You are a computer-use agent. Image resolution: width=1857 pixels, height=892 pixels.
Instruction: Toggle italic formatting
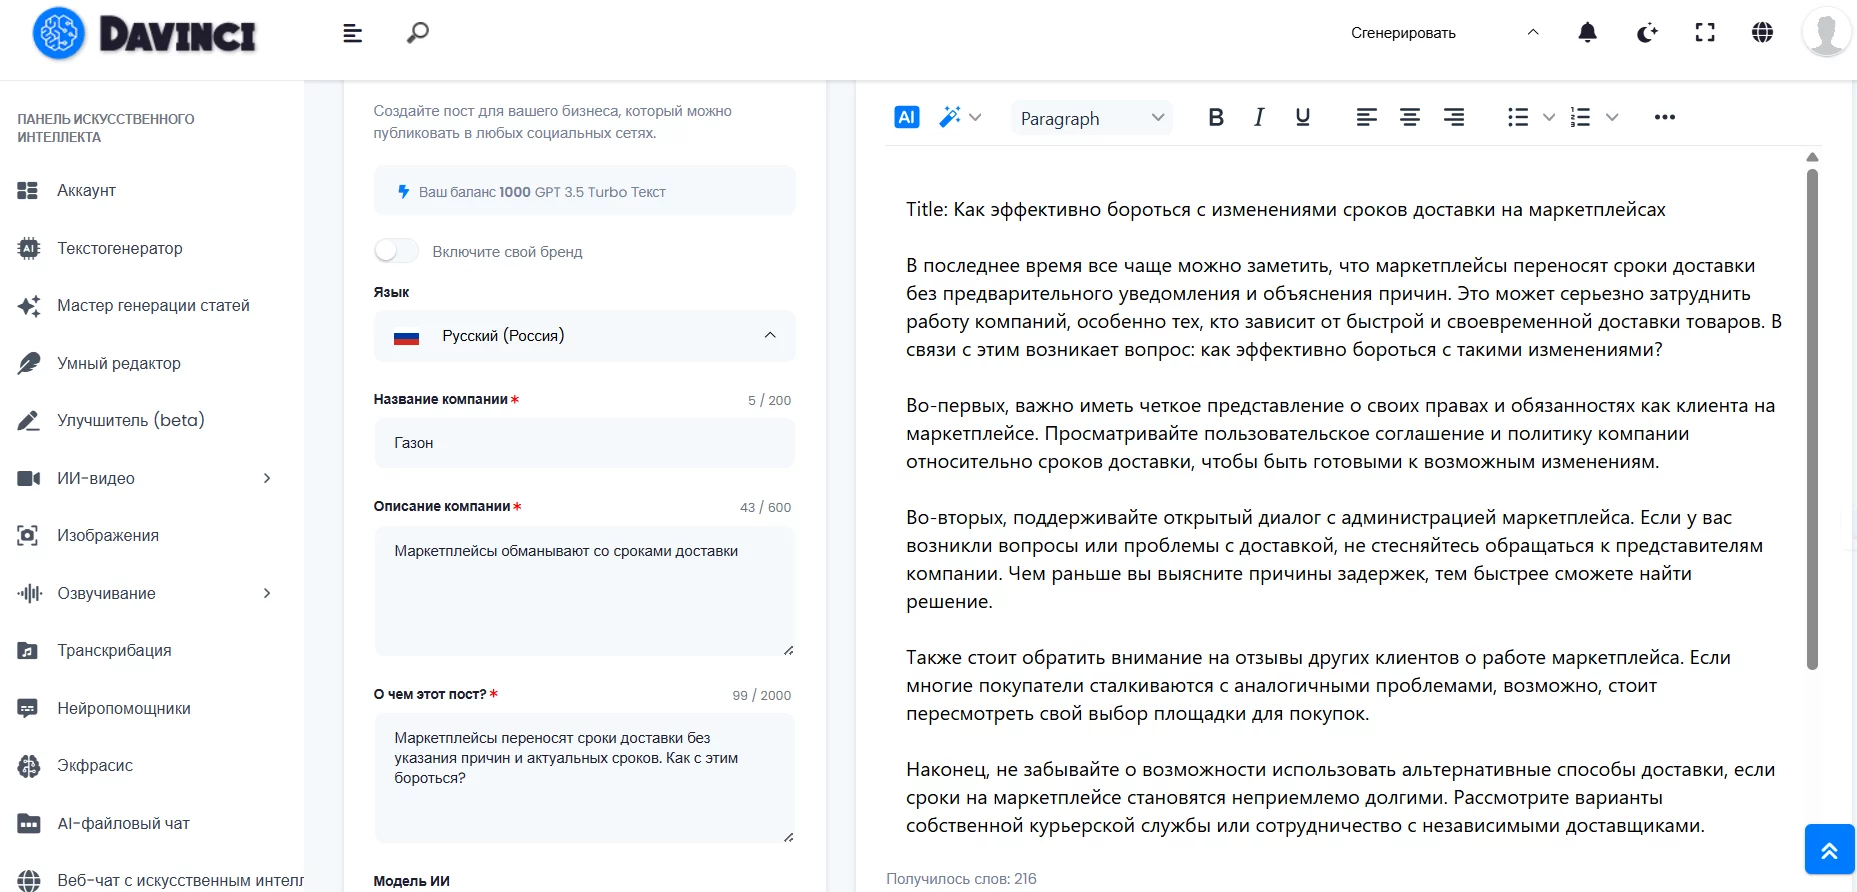(x=1259, y=117)
